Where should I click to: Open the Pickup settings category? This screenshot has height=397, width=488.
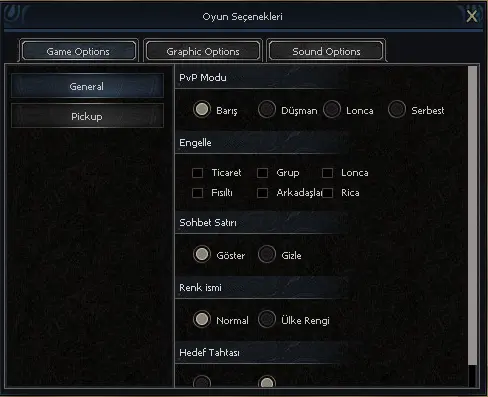[x=87, y=116]
